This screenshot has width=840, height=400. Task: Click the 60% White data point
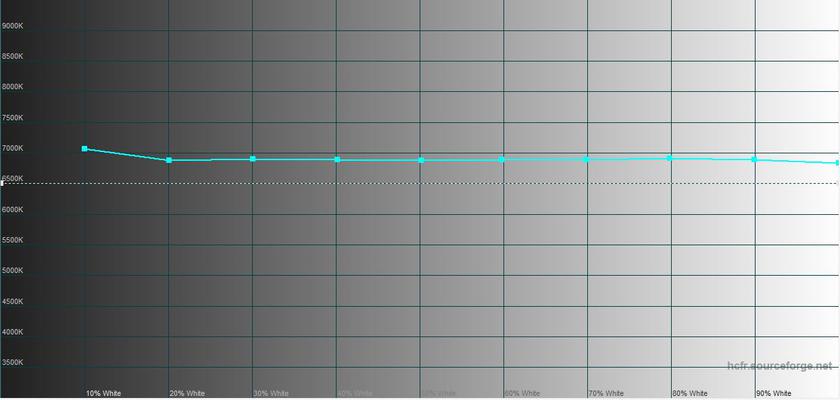[502, 159]
